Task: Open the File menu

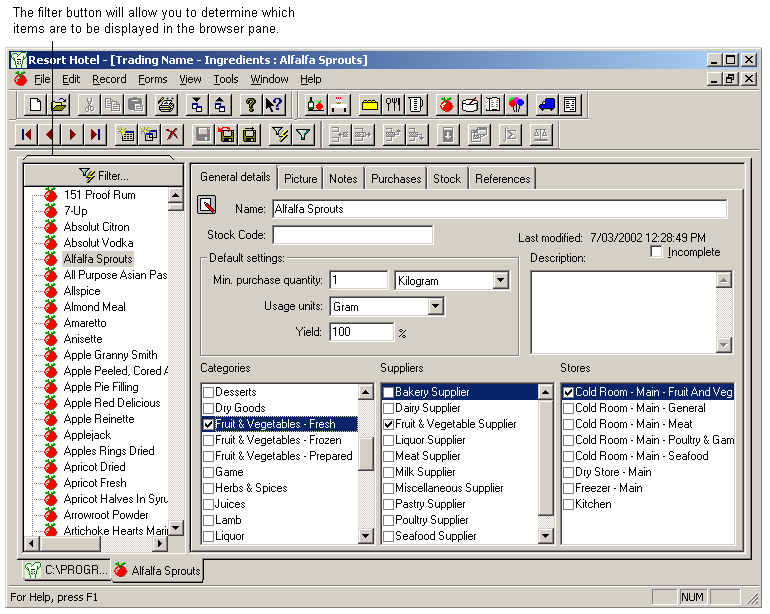Action: (x=42, y=79)
